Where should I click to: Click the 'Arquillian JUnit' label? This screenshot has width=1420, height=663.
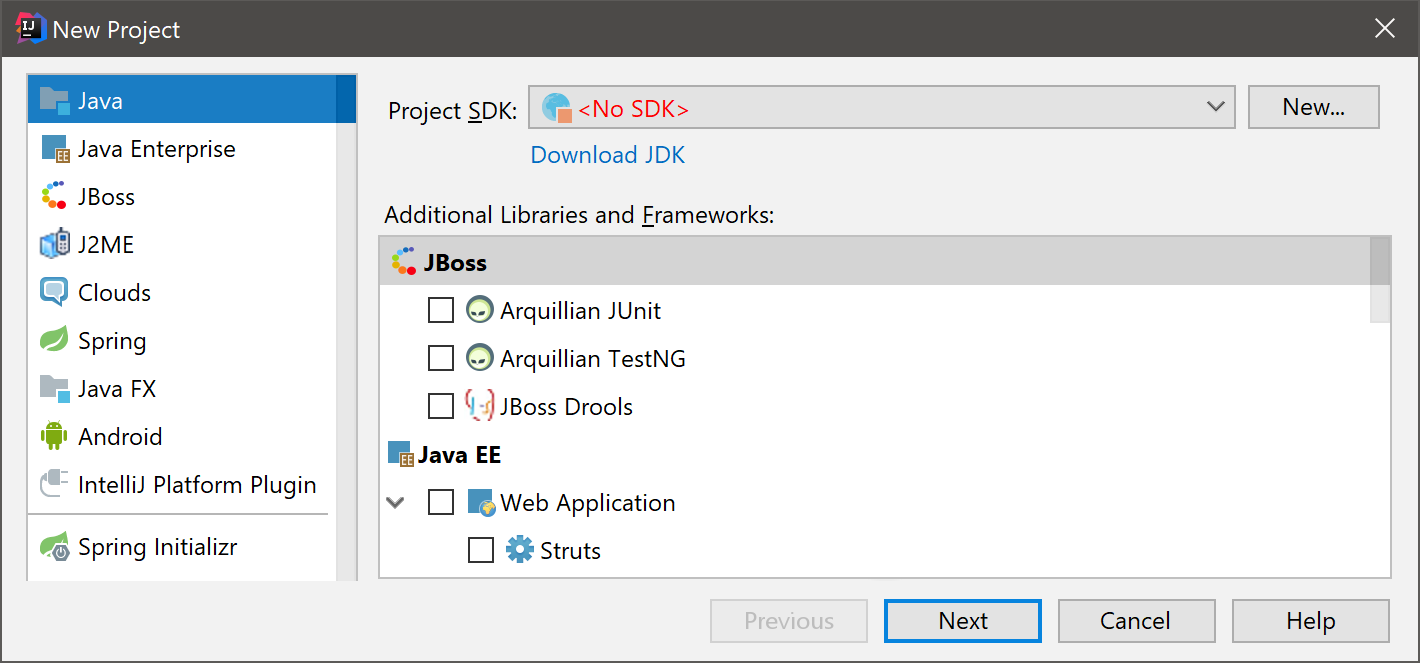coord(580,311)
